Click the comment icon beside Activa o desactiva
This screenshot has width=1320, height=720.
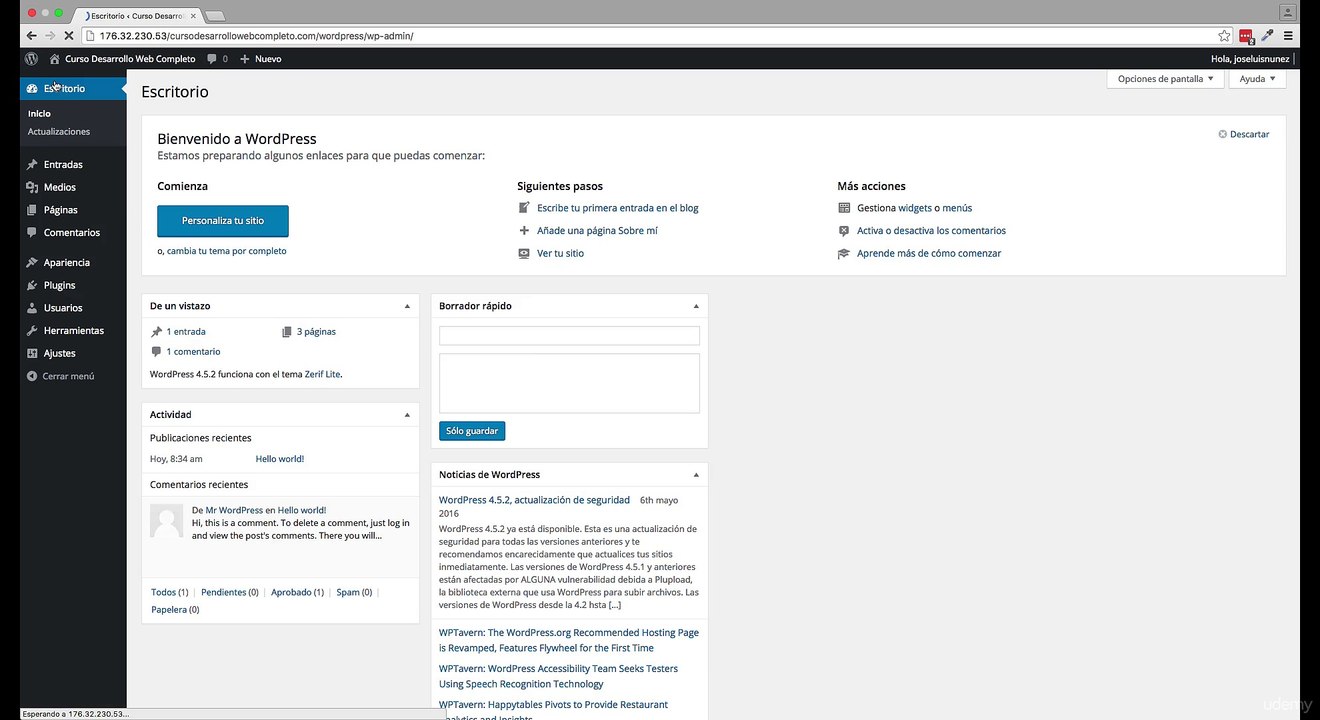pyautogui.click(x=844, y=231)
